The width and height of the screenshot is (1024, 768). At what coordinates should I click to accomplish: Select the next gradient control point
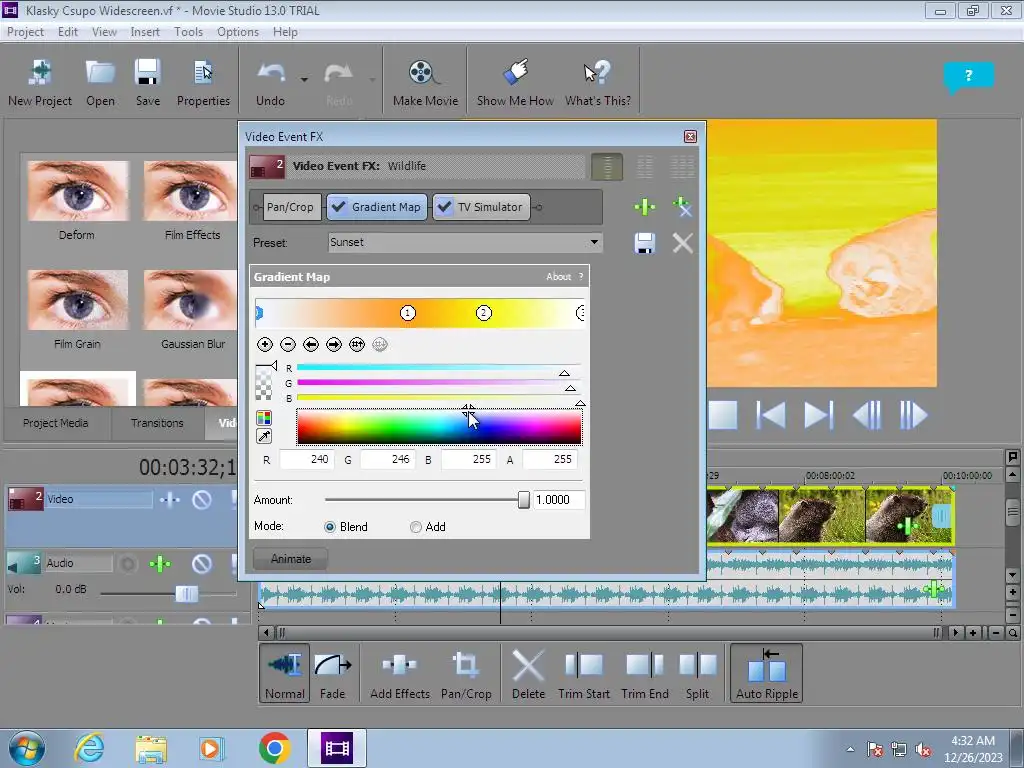[334, 344]
